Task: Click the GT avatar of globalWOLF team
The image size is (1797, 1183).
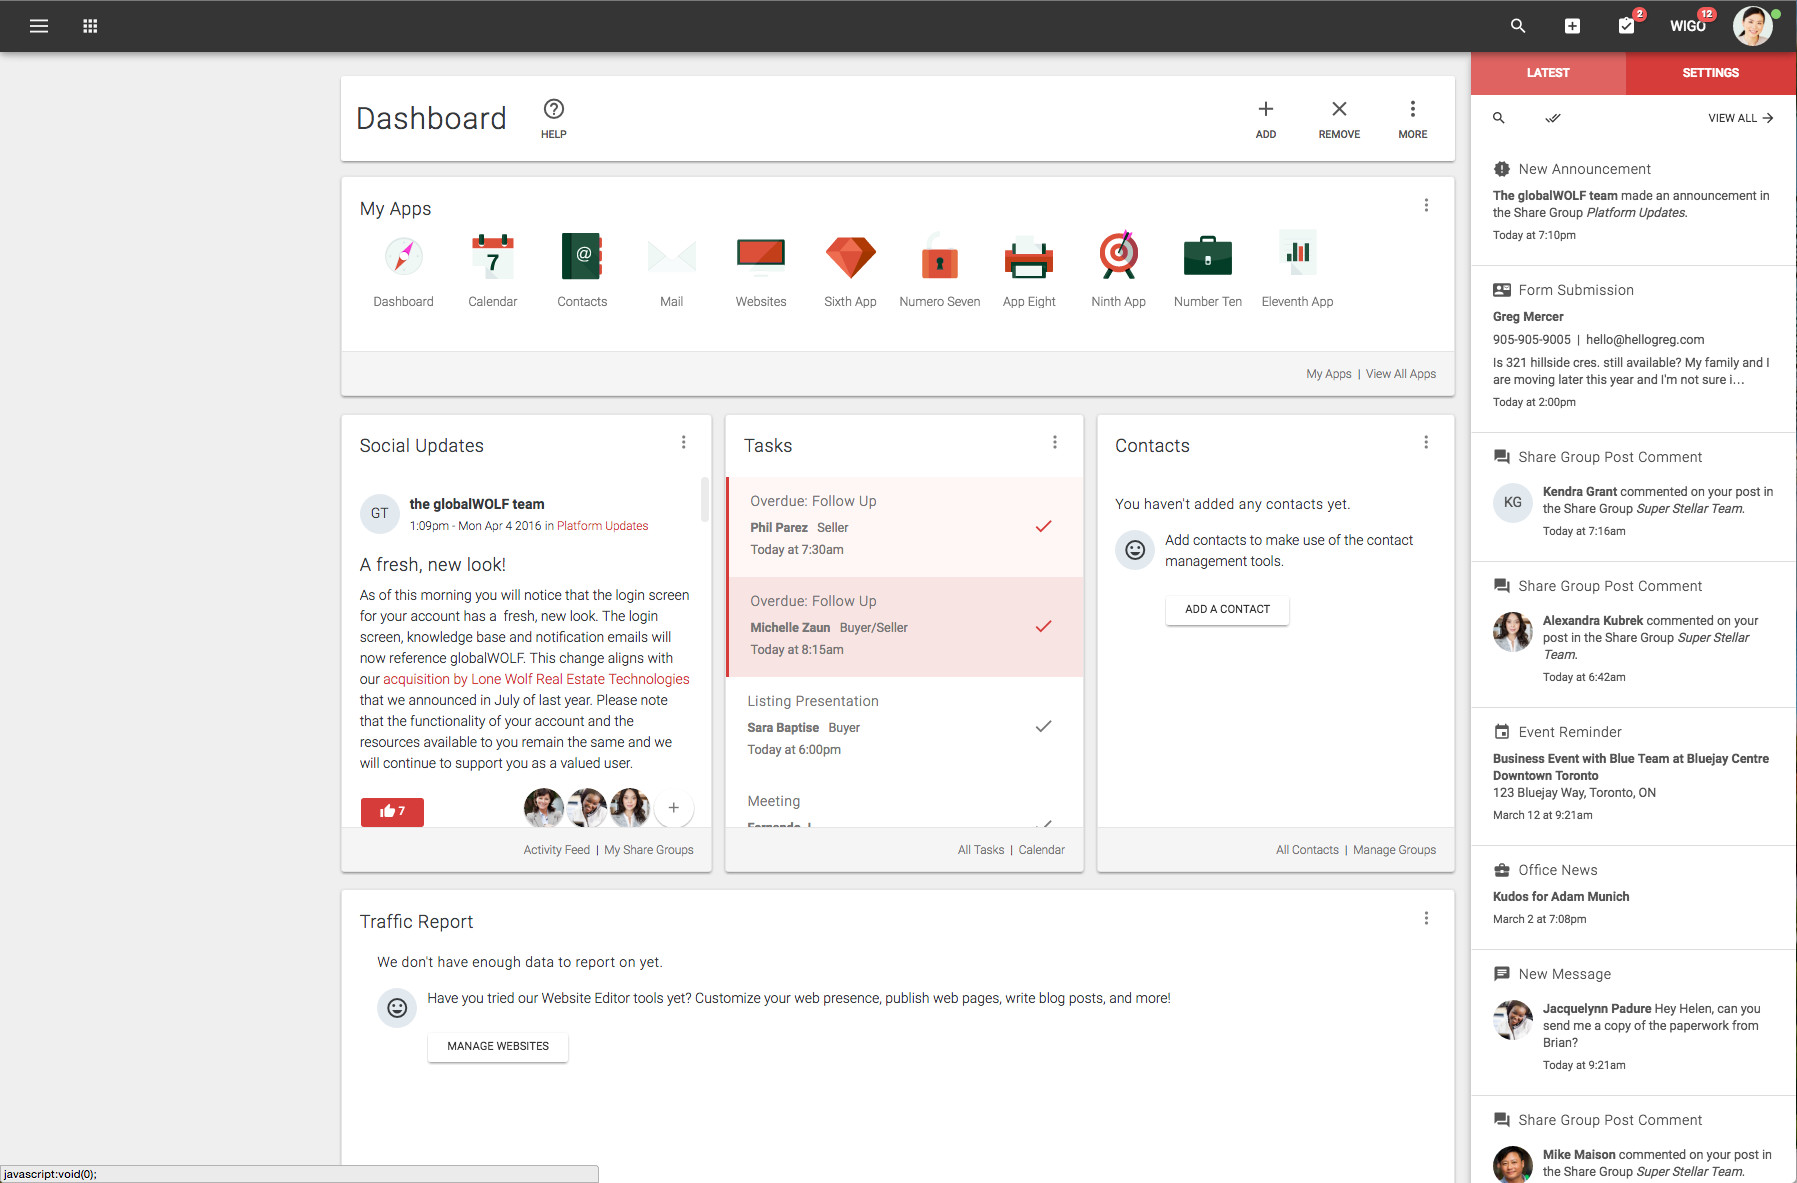Action: tap(380, 514)
